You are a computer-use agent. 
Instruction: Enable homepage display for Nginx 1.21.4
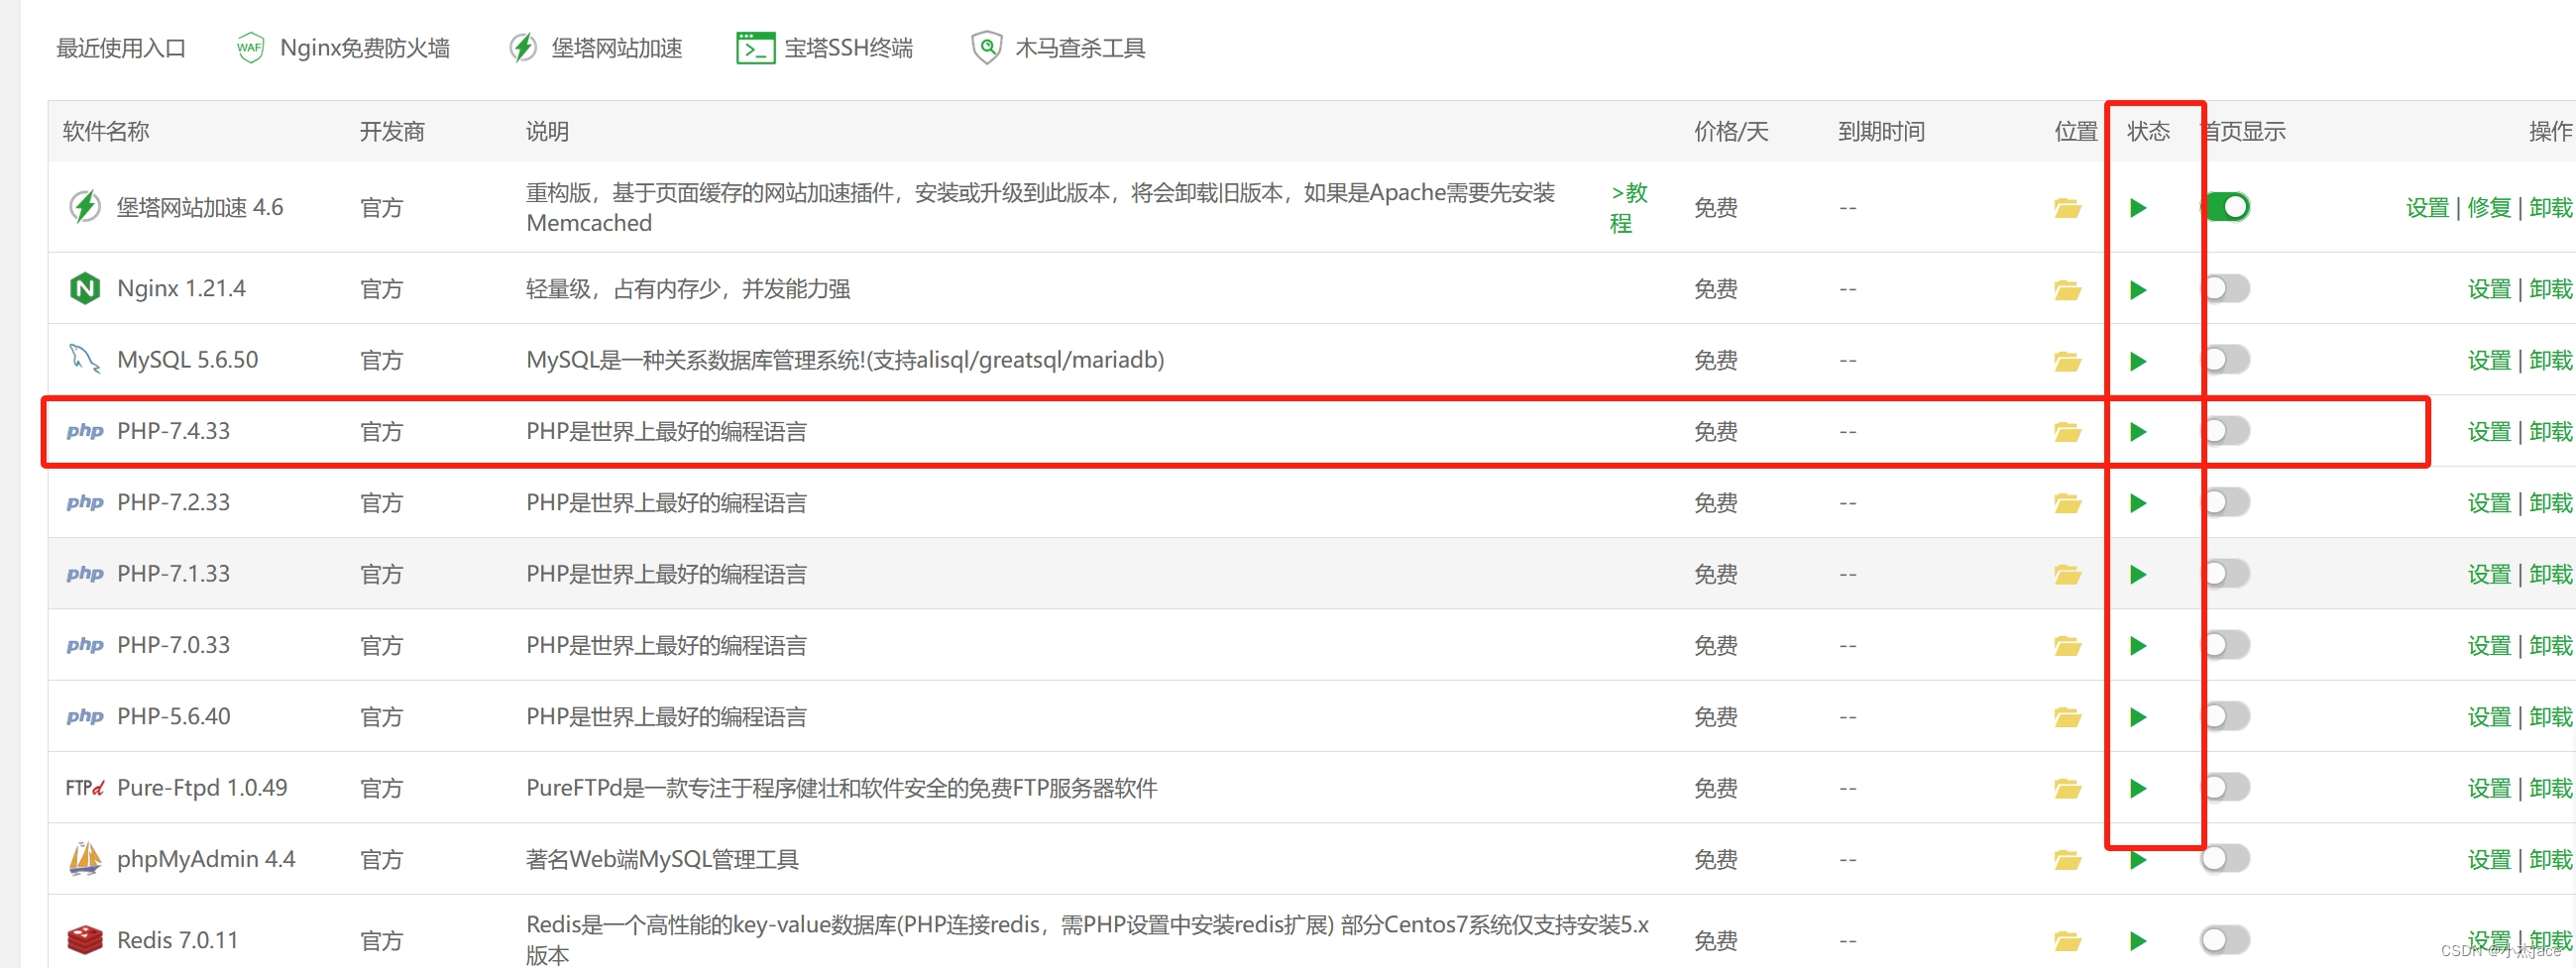coord(2226,289)
